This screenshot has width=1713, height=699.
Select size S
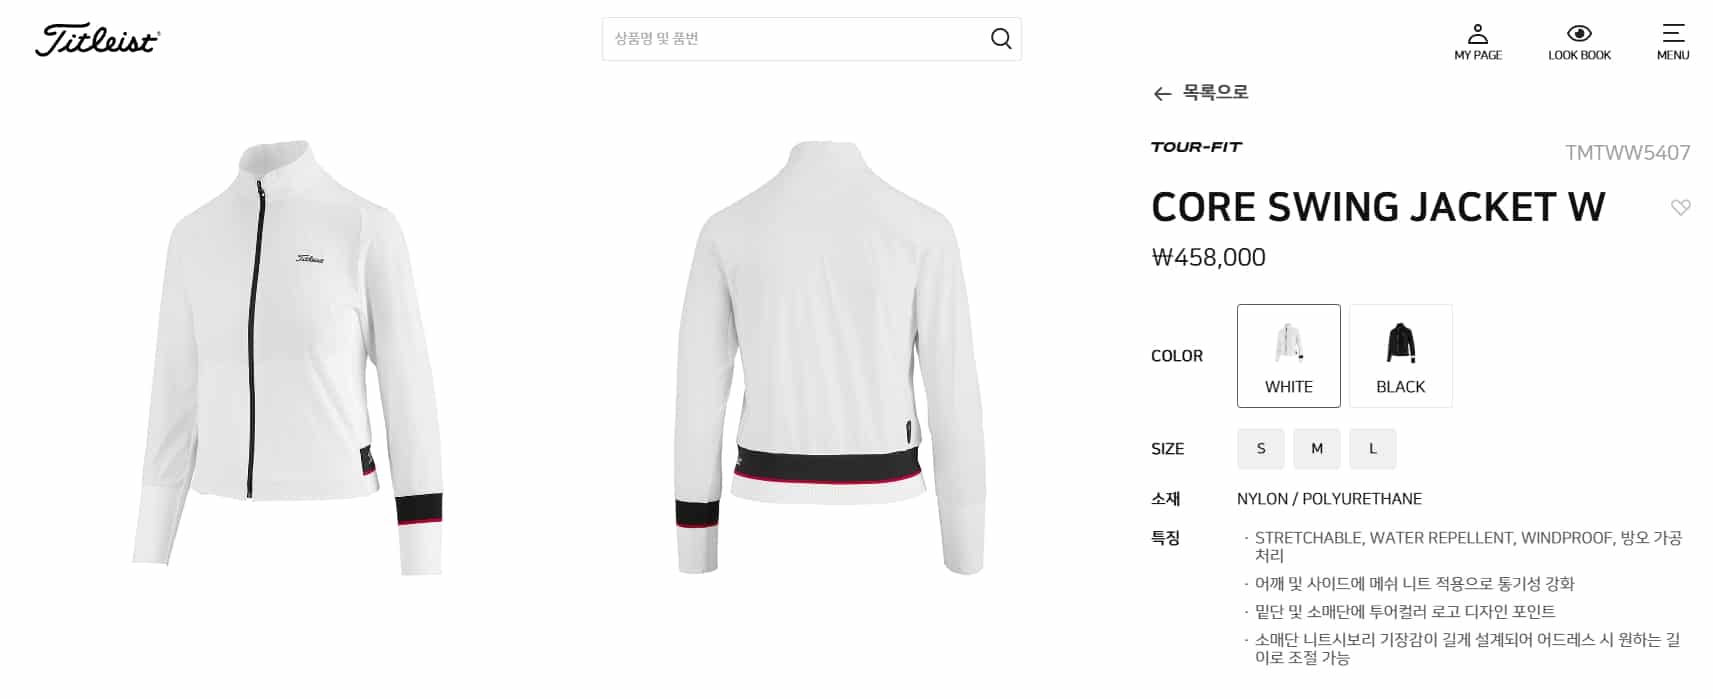point(1261,449)
